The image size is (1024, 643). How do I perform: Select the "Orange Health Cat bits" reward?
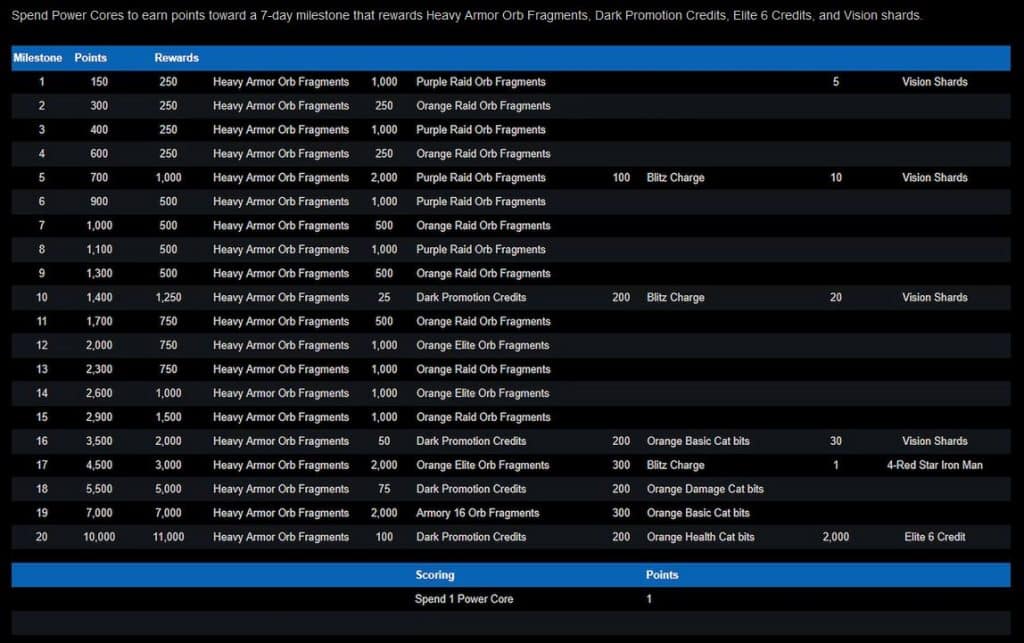coord(701,537)
